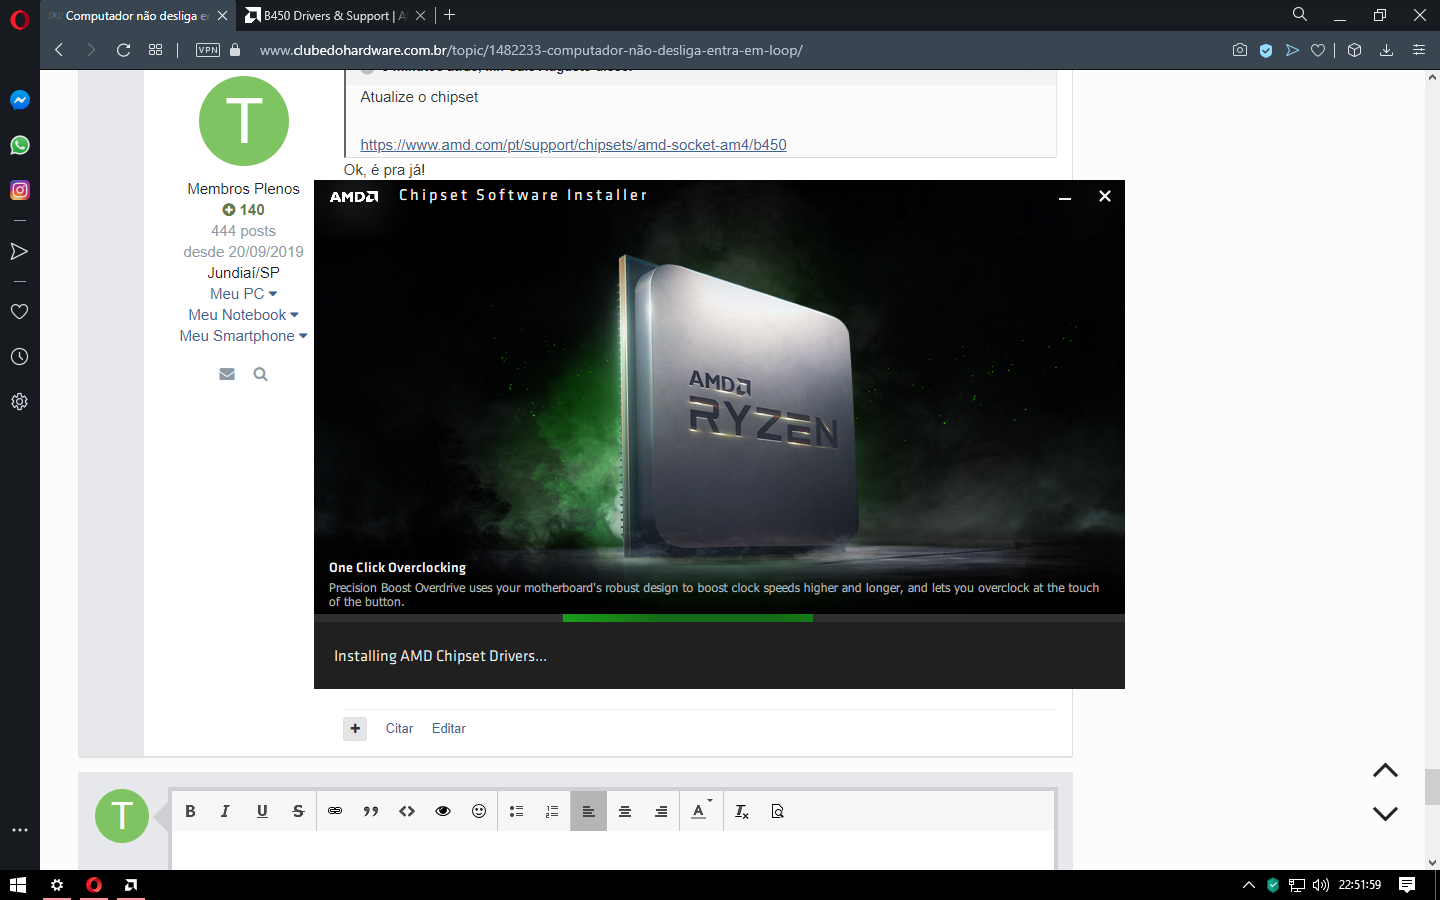Switch to Computador não desliga tab
Viewport: 1440px width, 900px height.
pos(137,15)
